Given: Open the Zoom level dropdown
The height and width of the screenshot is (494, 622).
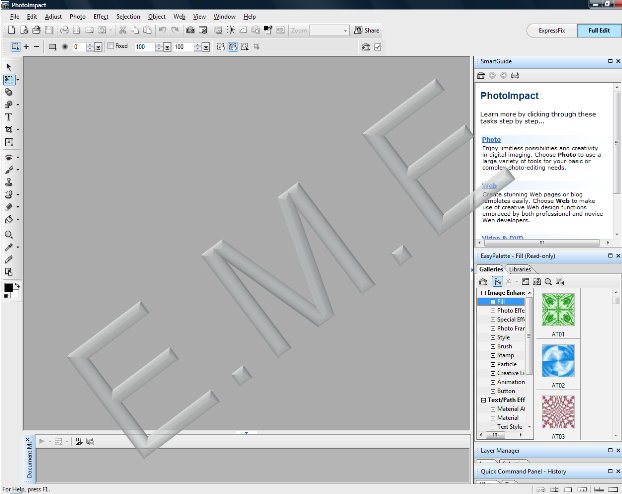Looking at the screenshot, I should coord(343,31).
